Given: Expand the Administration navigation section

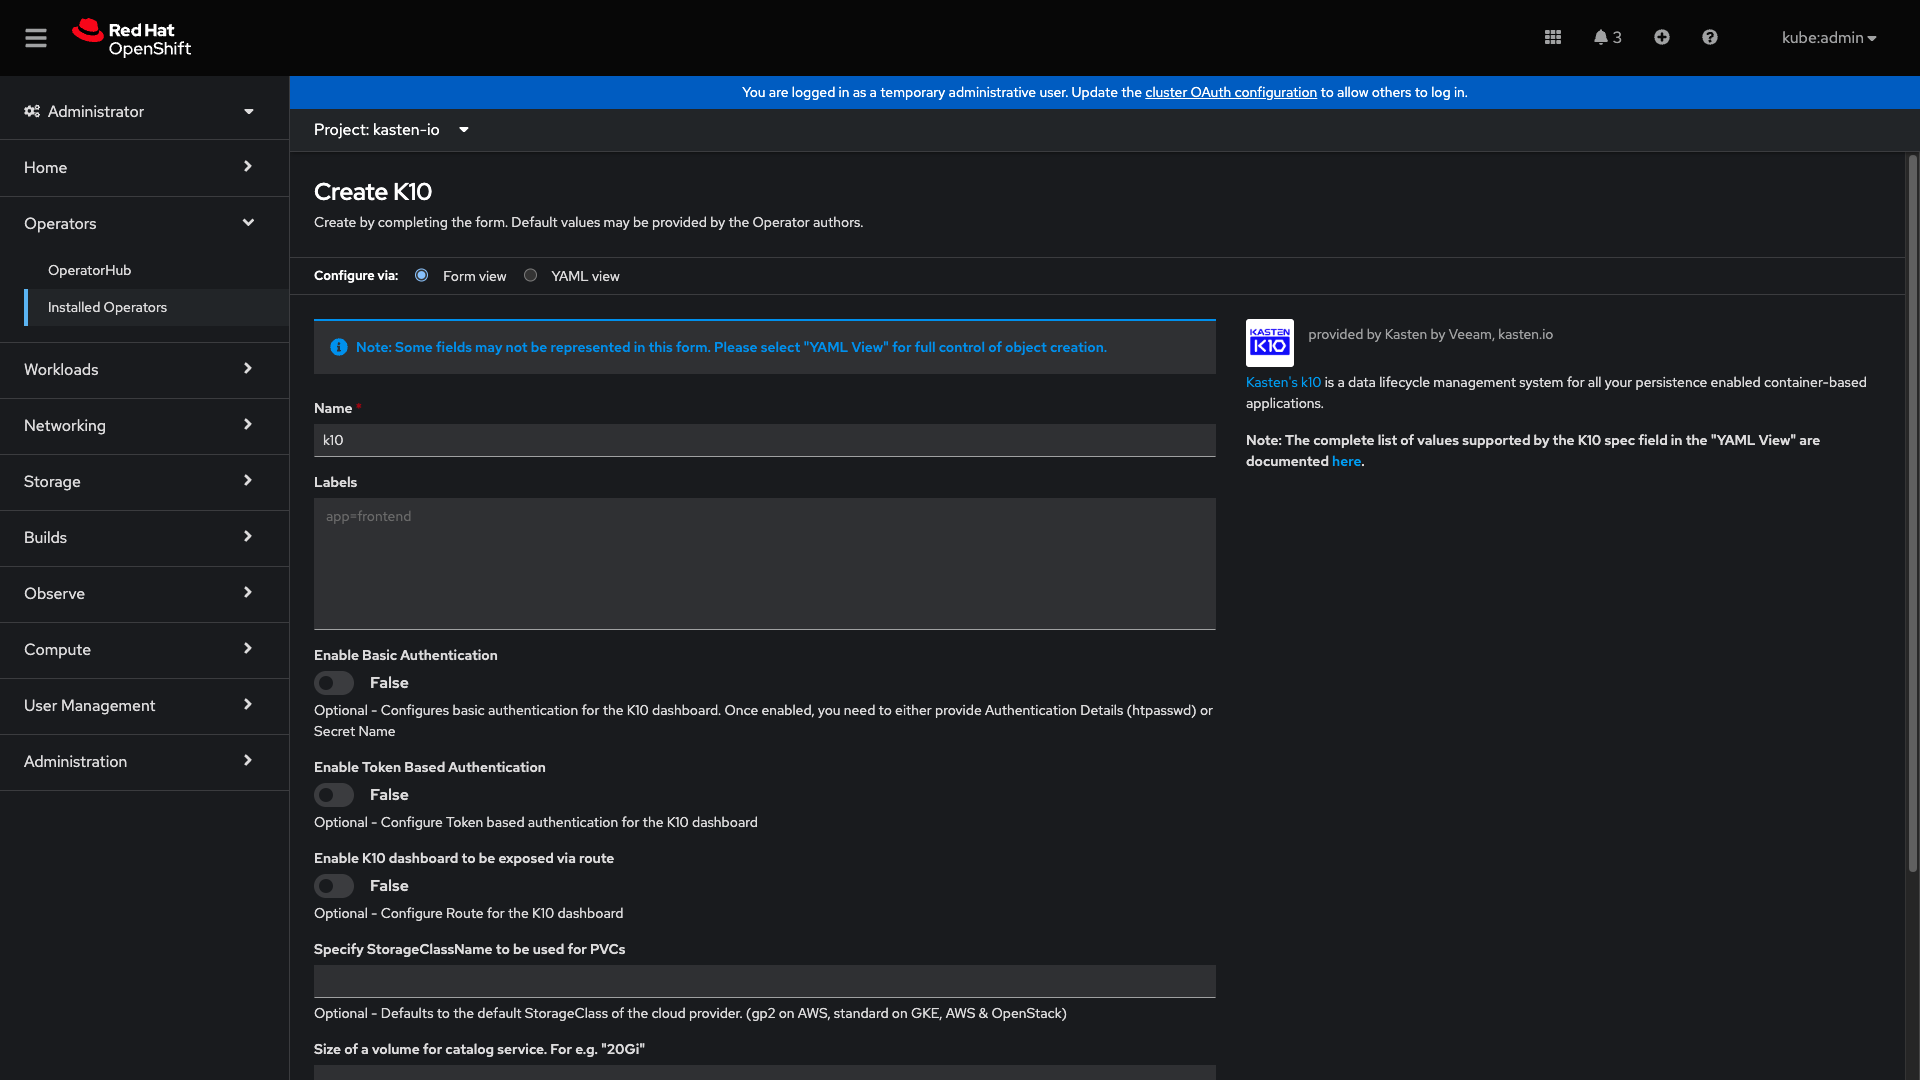Looking at the screenshot, I should [x=144, y=761].
